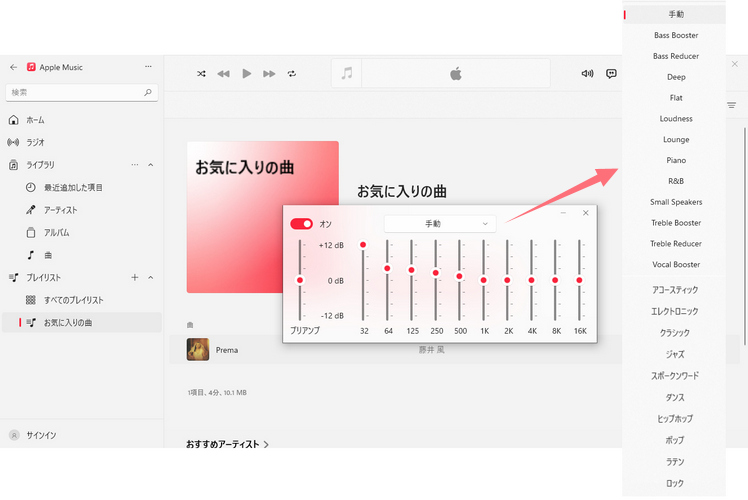Screen dimensions: 748x500
Task: Click the 32 Hz band slider handle
Action: tap(363, 245)
